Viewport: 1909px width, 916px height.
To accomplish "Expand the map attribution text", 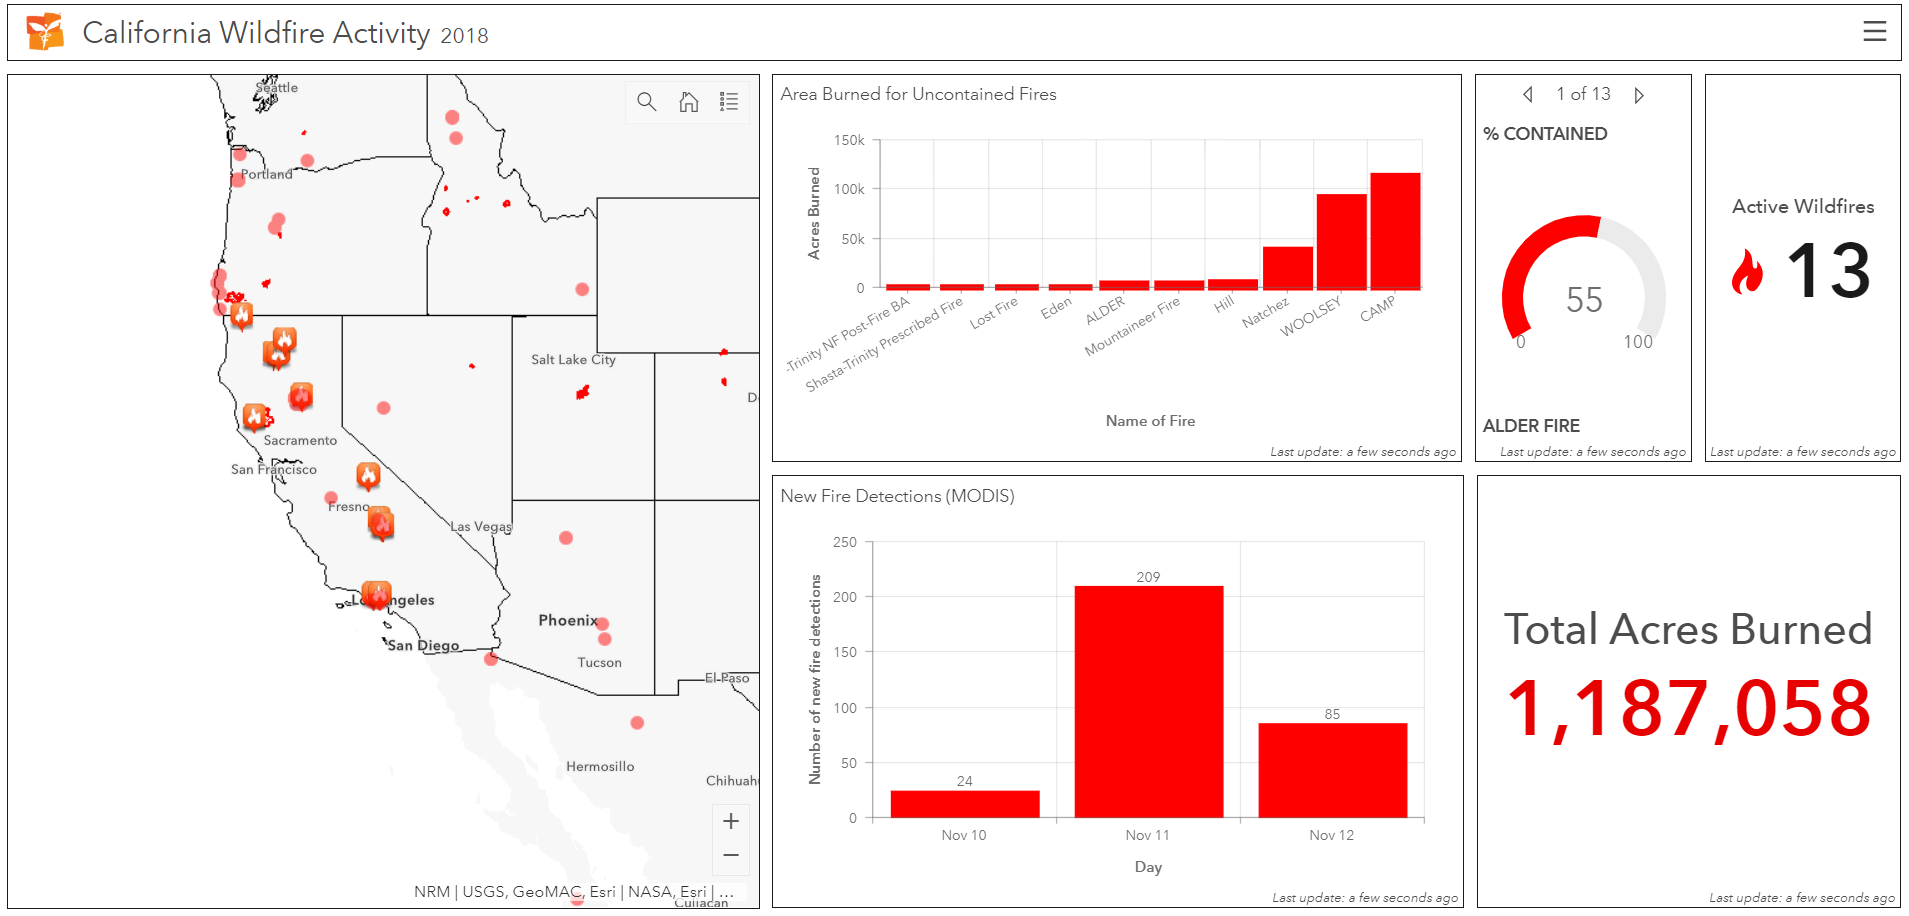I will click(726, 891).
